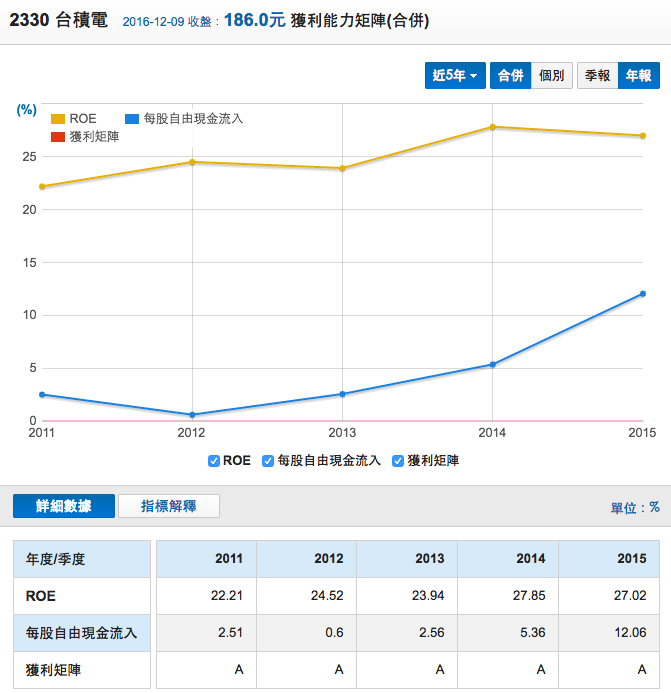The width and height of the screenshot is (671, 693).
Task: Select the 合併 consolidated button
Action: tap(510, 76)
